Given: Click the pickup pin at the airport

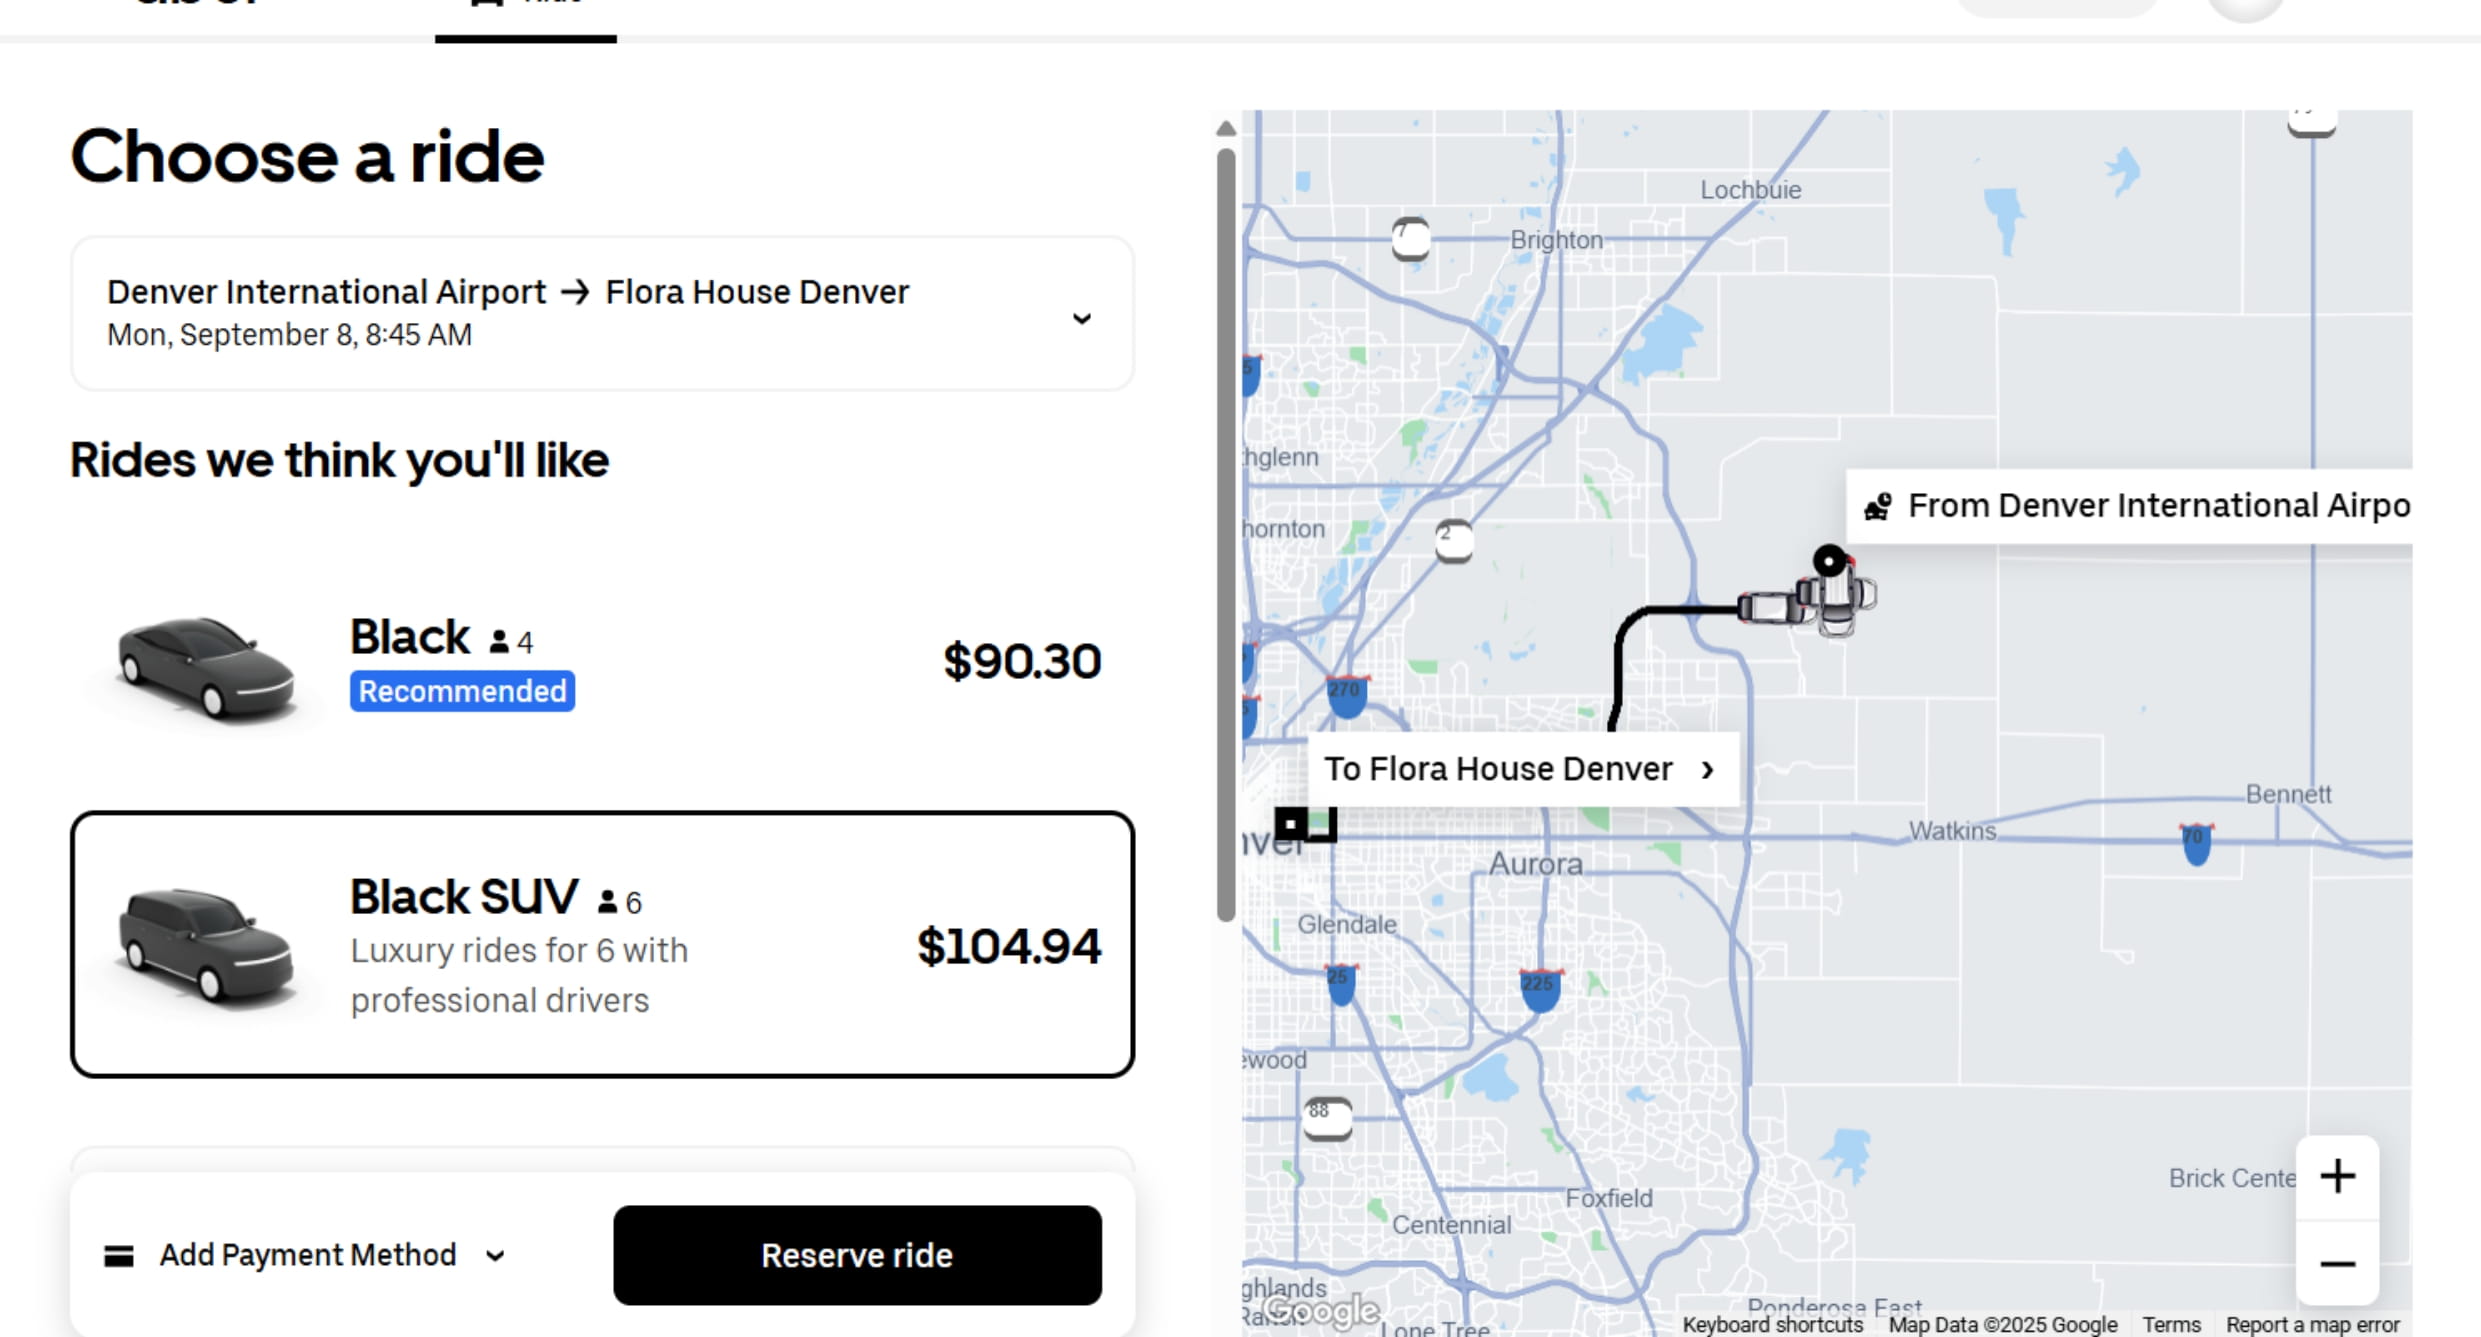Looking at the screenshot, I should click(x=1829, y=561).
